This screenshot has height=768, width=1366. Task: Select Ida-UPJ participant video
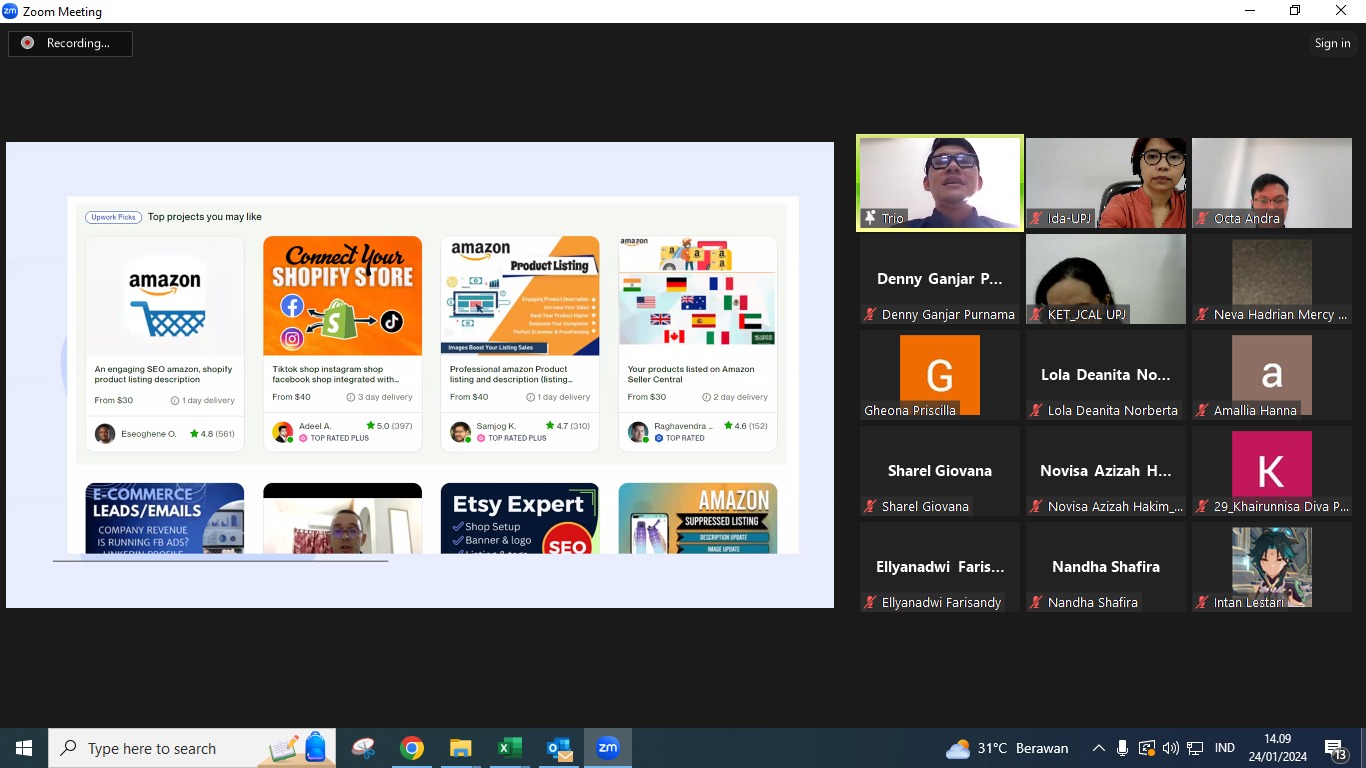(1106, 183)
